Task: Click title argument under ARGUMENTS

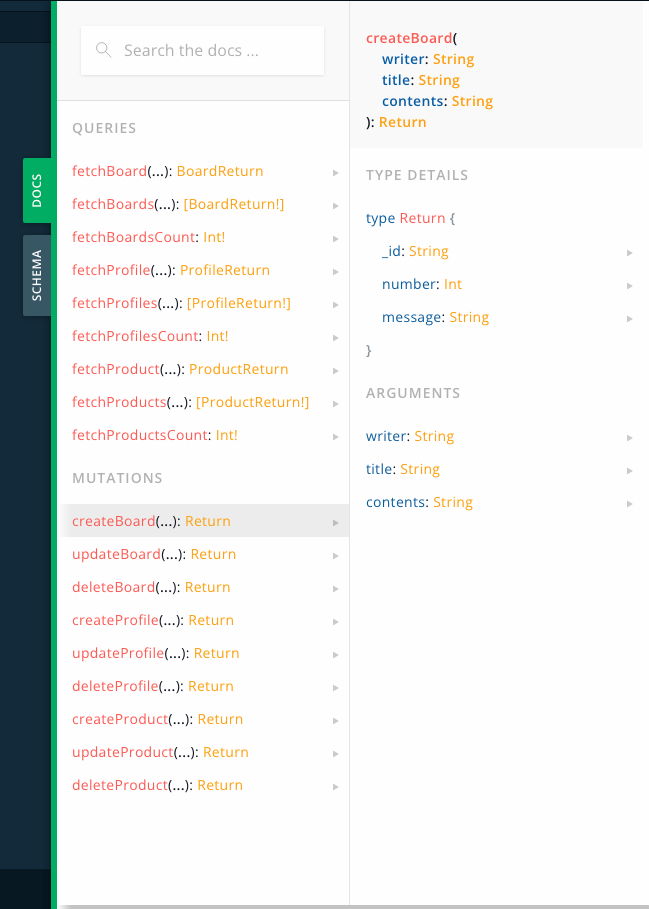Action: coord(380,470)
